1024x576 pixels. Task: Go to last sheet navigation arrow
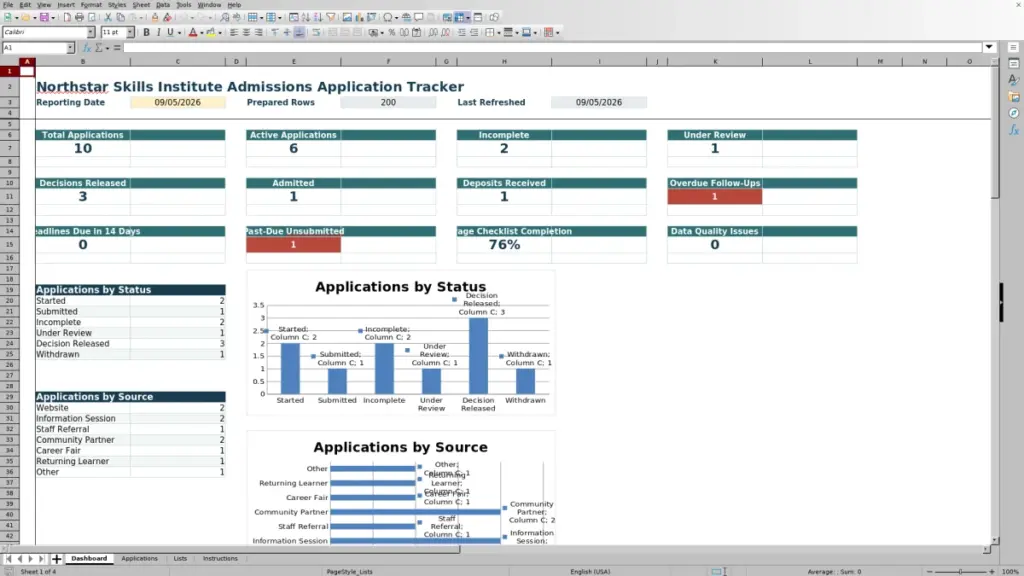(x=41, y=559)
